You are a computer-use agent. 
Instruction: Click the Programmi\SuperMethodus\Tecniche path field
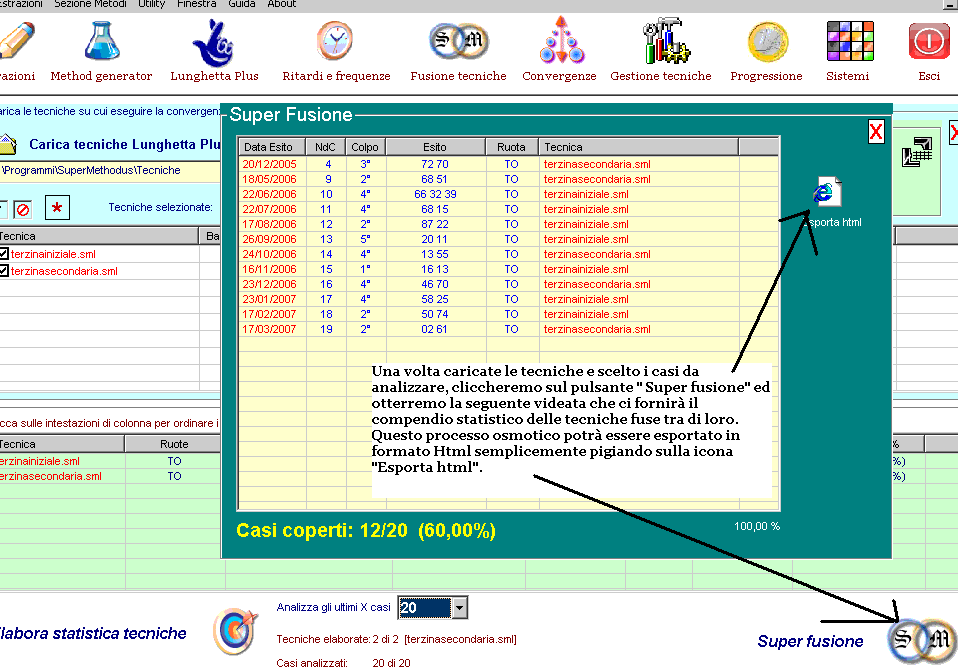(110, 171)
